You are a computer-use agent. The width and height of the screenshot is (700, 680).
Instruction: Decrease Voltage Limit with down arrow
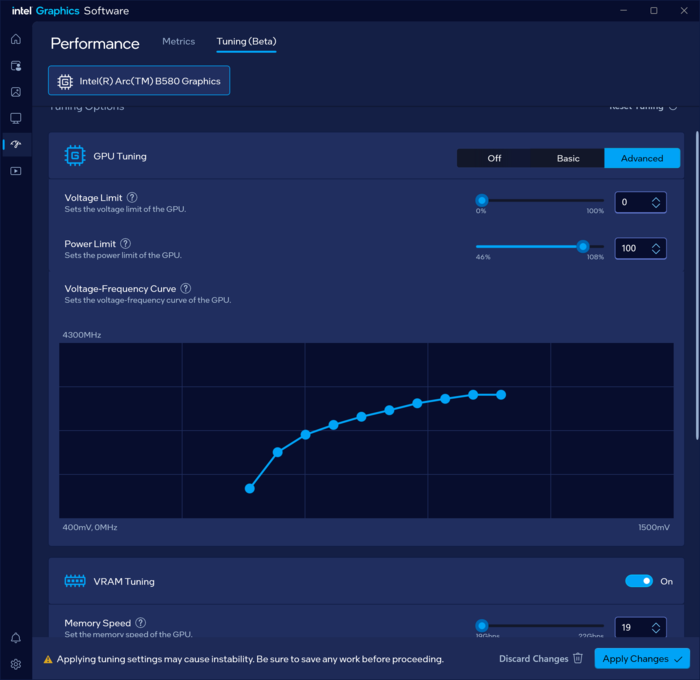pyautogui.click(x=656, y=206)
